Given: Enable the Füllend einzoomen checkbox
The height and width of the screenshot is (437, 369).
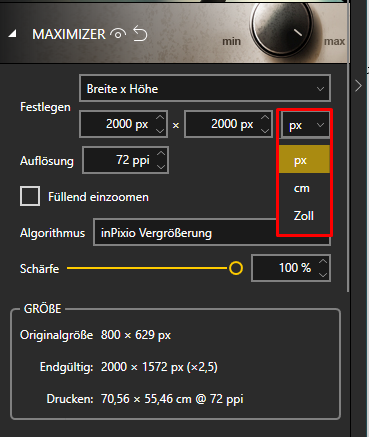Looking at the screenshot, I should pyautogui.click(x=30, y=196).
